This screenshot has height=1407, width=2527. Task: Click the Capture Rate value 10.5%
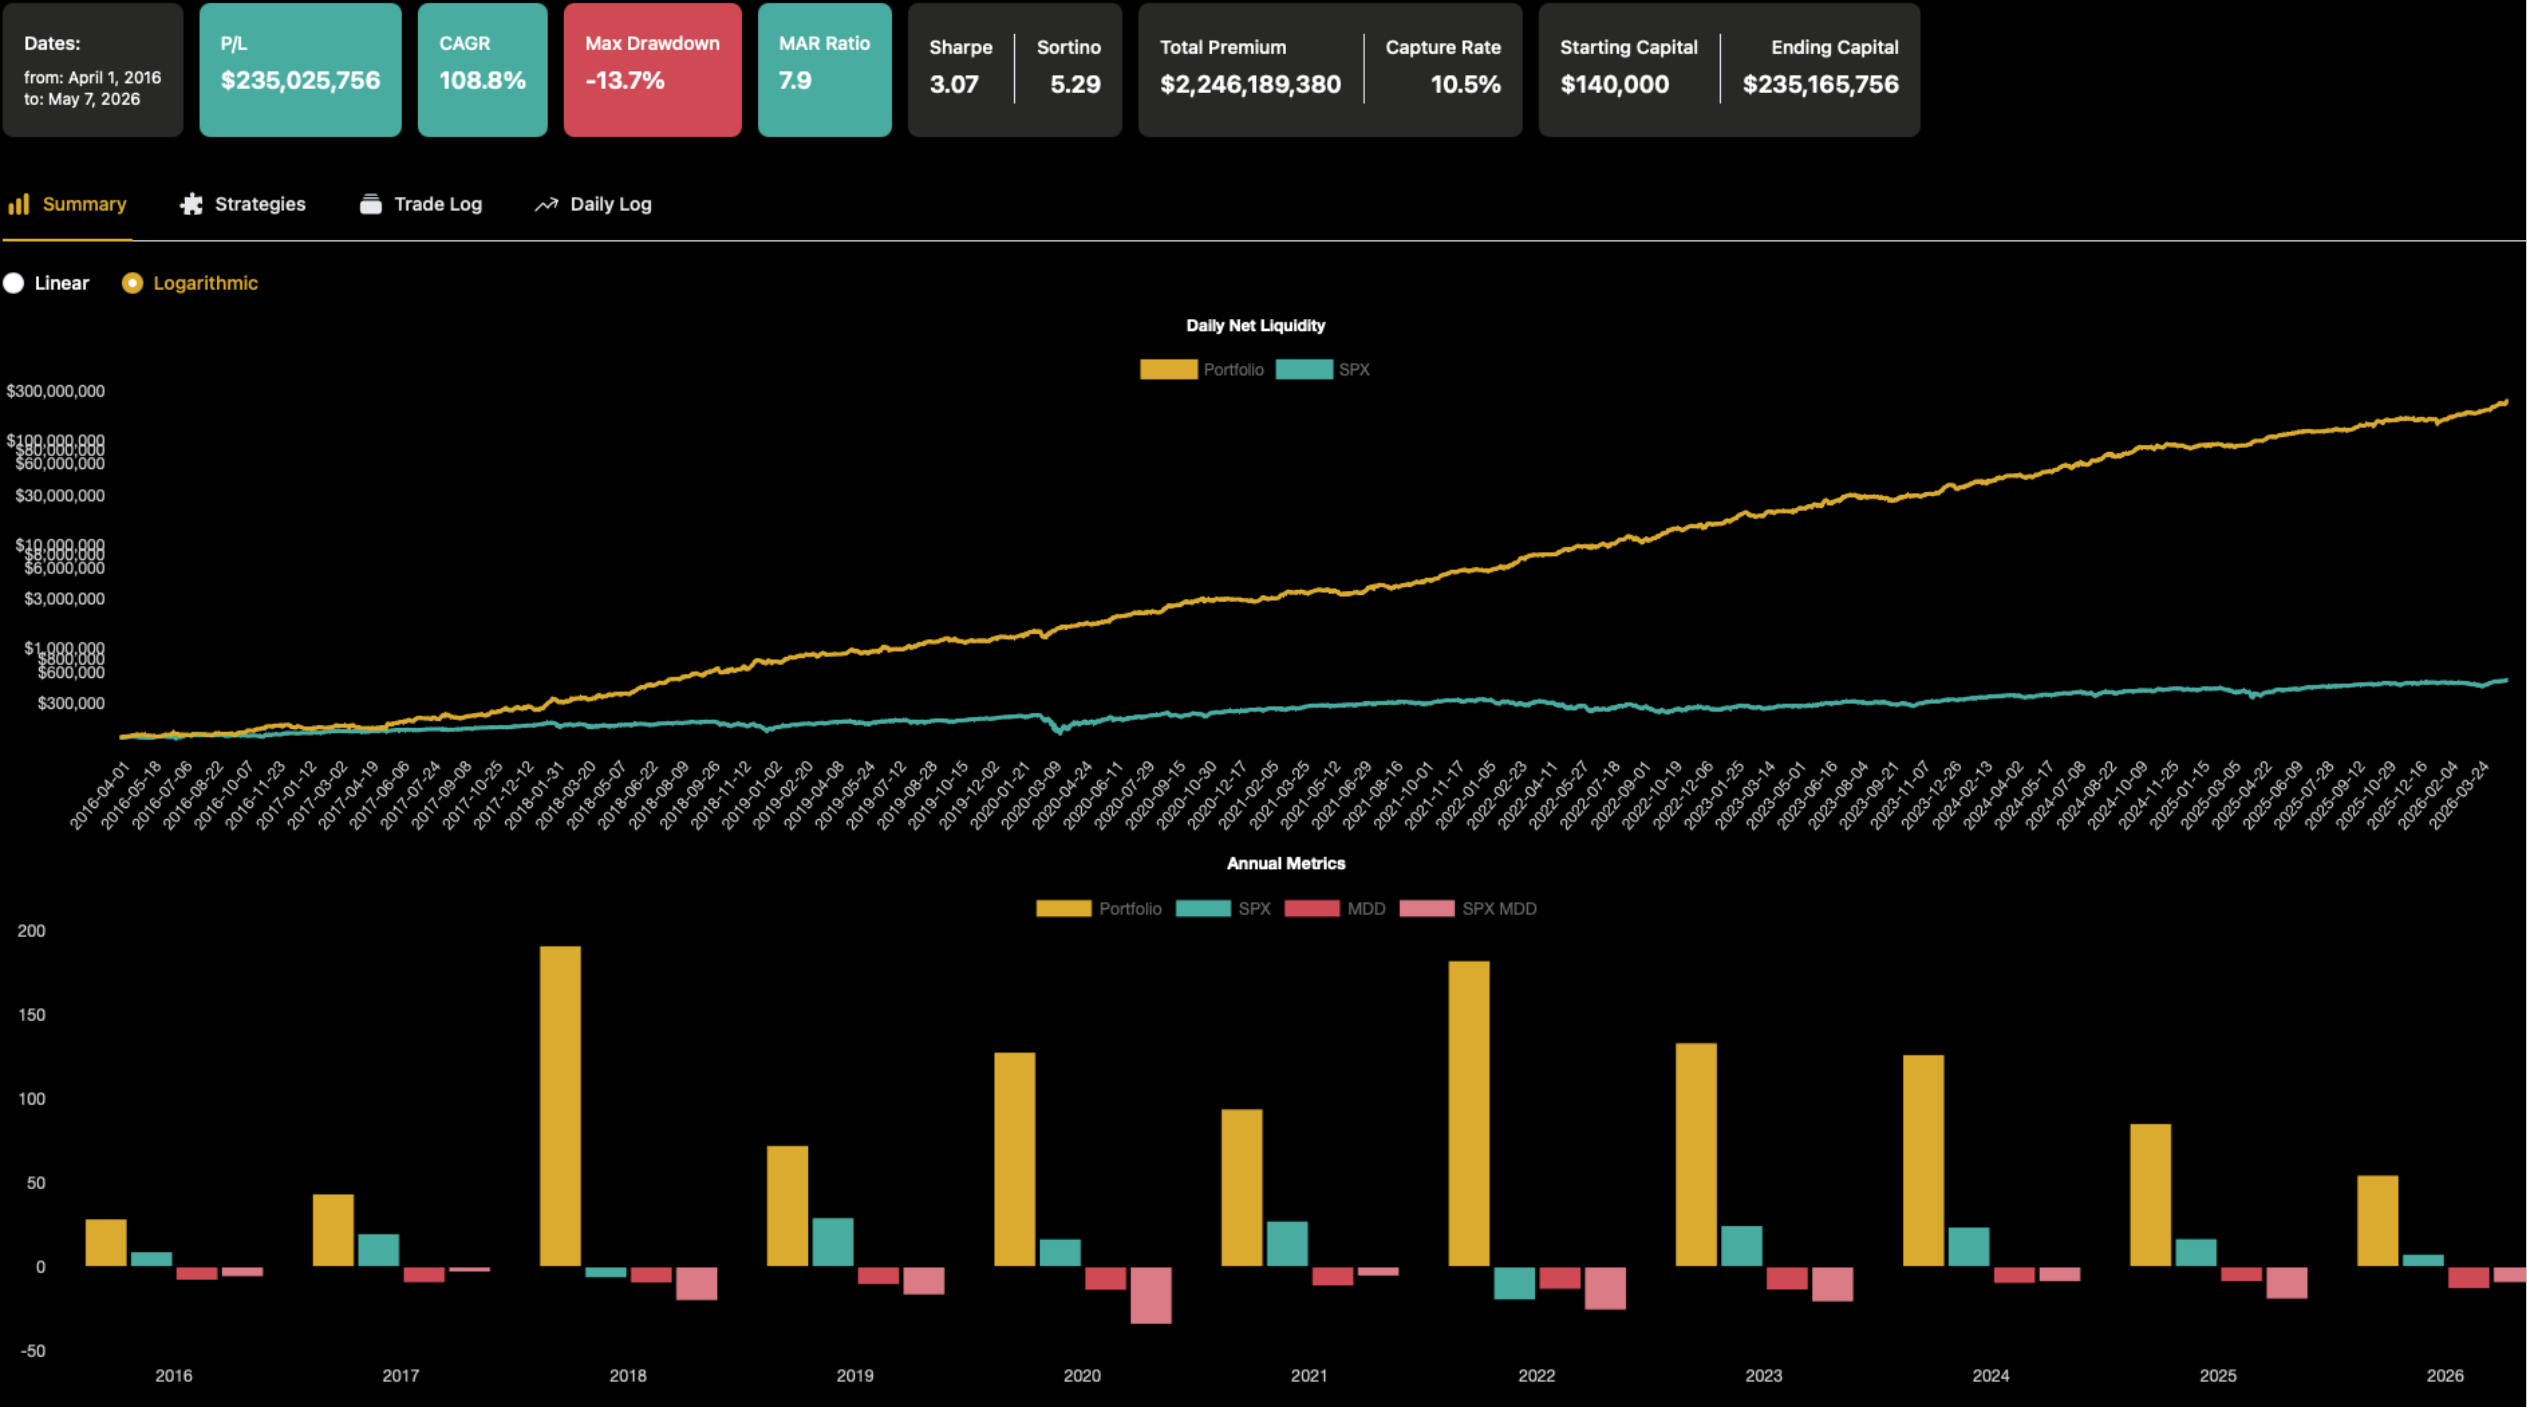point(1465,84)
